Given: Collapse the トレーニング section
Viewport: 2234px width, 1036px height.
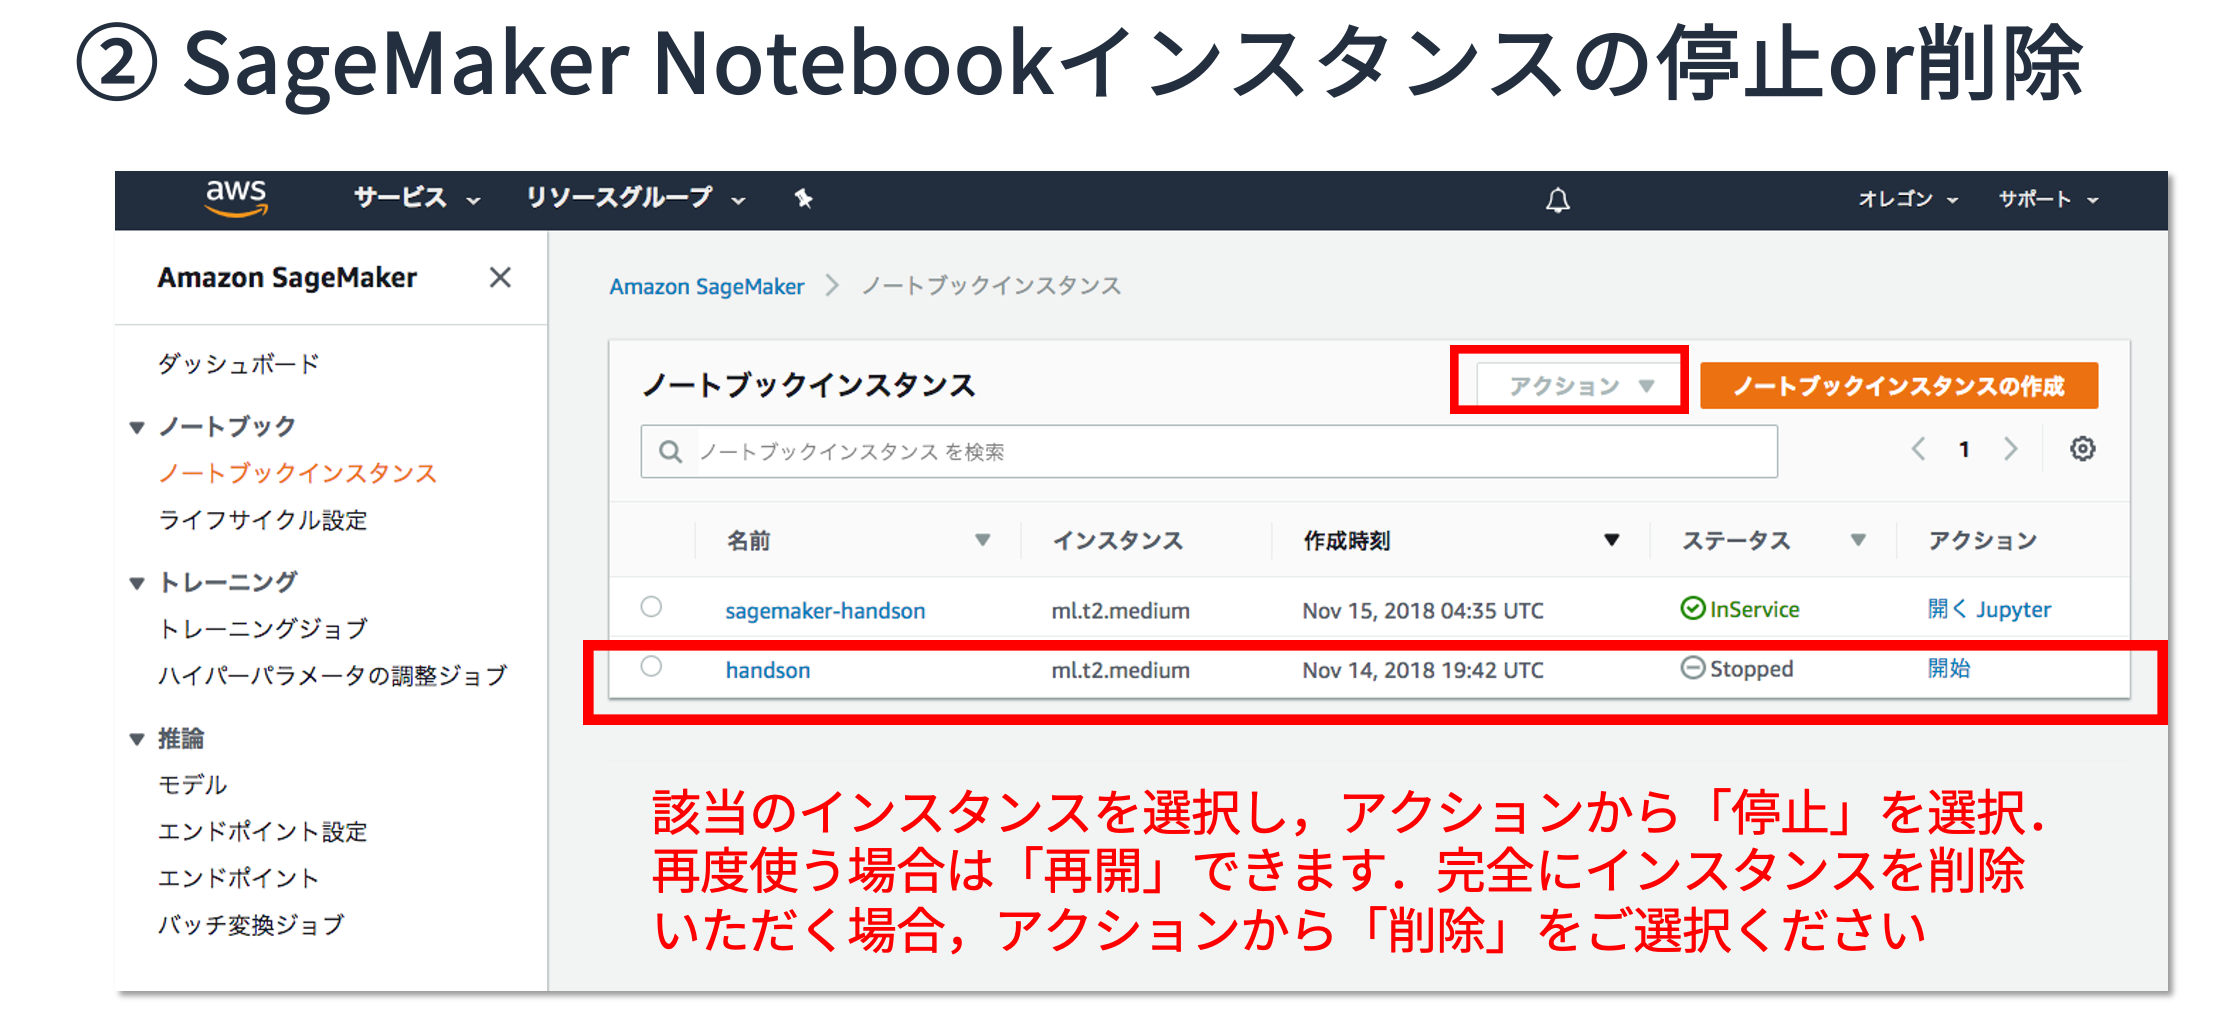Looking at the screenshot, I should click(x=137, y=583).
